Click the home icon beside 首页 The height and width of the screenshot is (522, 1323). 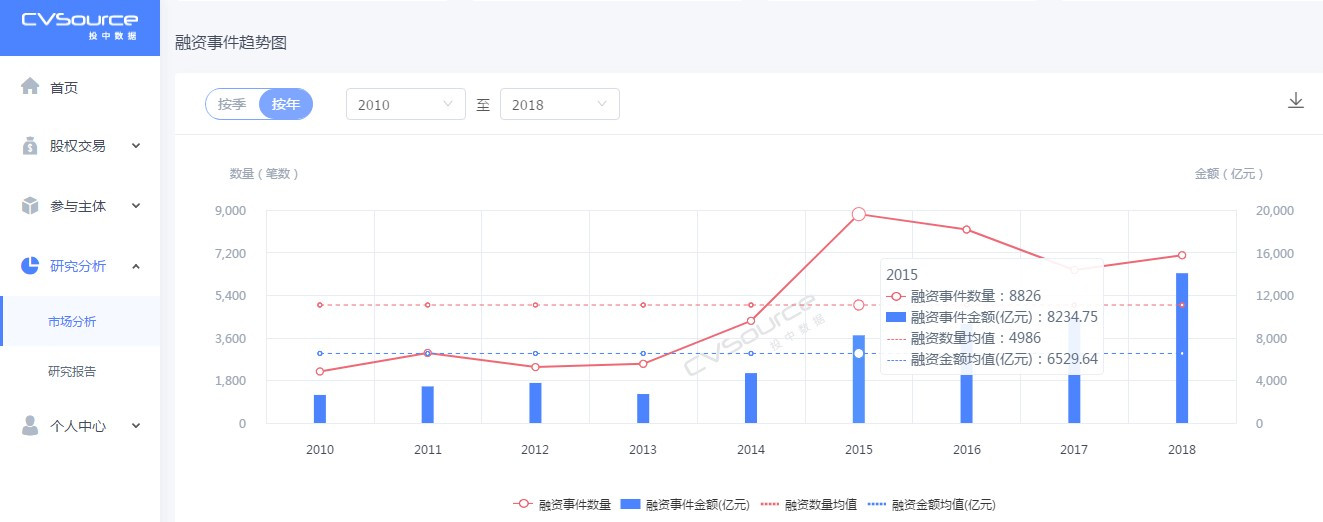30,87
